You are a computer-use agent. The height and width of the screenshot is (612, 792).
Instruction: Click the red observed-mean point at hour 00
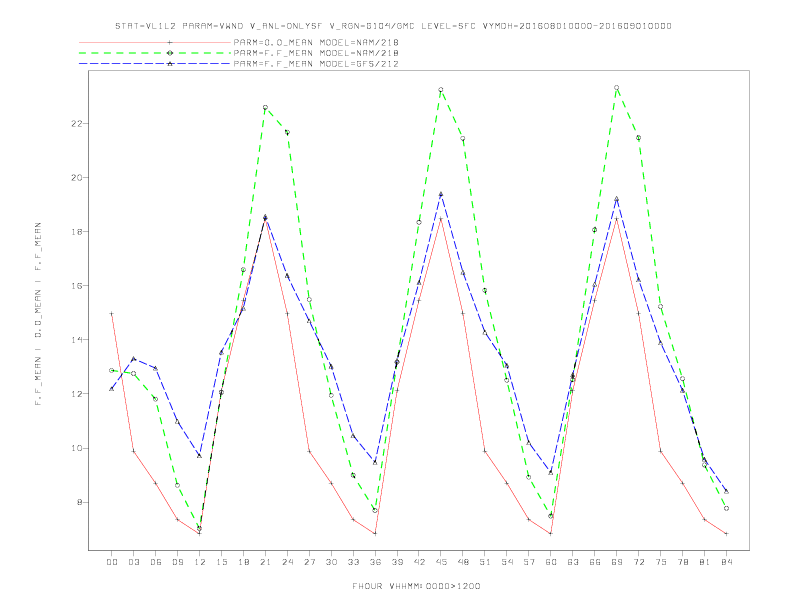point(112,314)
